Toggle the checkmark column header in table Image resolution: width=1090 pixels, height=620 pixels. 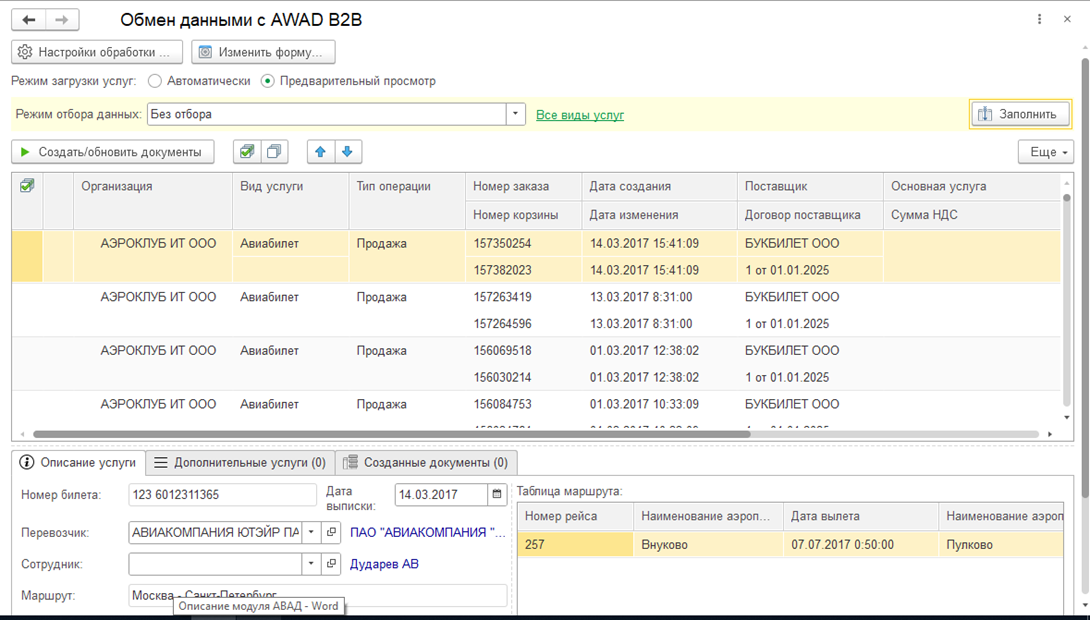tap(27, 186)
